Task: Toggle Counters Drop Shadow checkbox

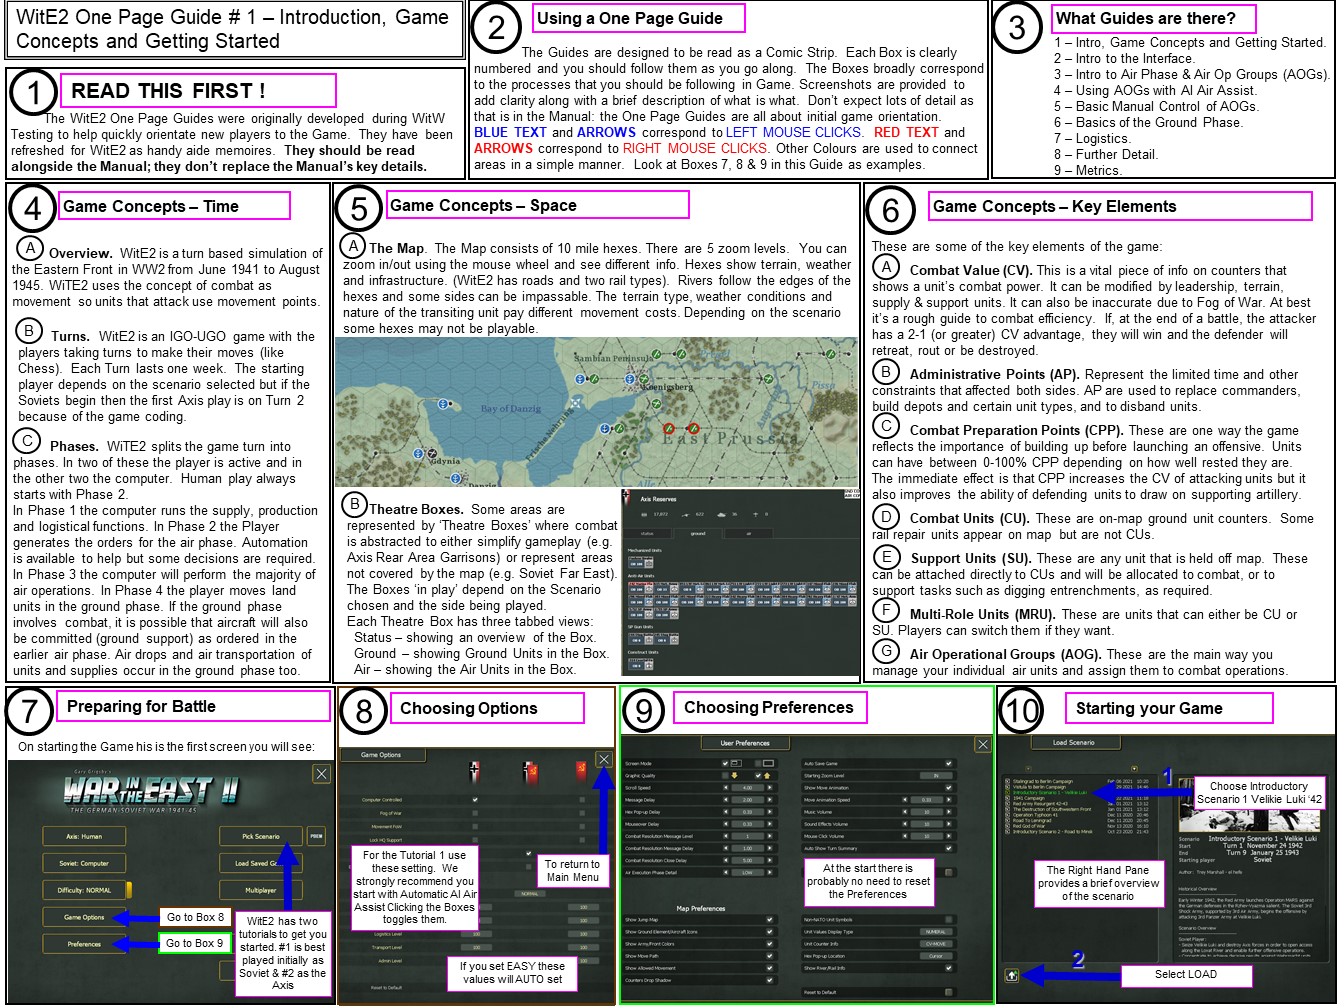Action: click(769, 980)
